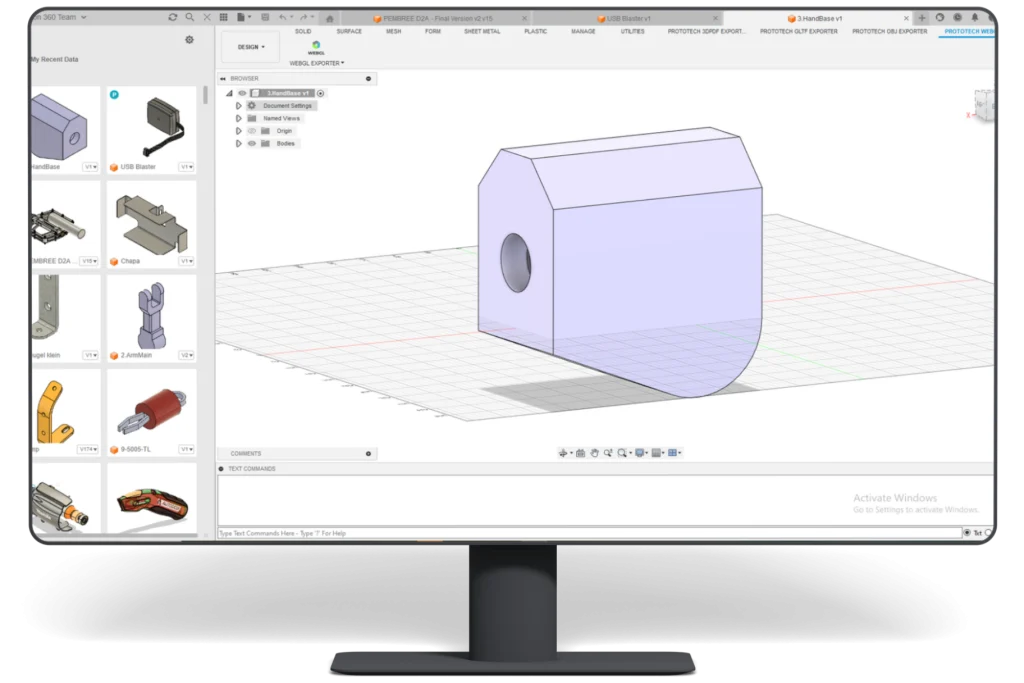The height and width of the screenshot is (683, 1024).
Task: Click the Display Settings icon
Action: (x=640, y=453)
